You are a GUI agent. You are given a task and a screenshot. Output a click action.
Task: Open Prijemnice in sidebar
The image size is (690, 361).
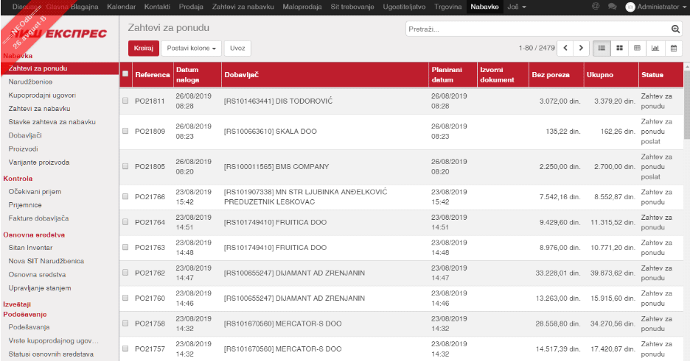(25, 205)
